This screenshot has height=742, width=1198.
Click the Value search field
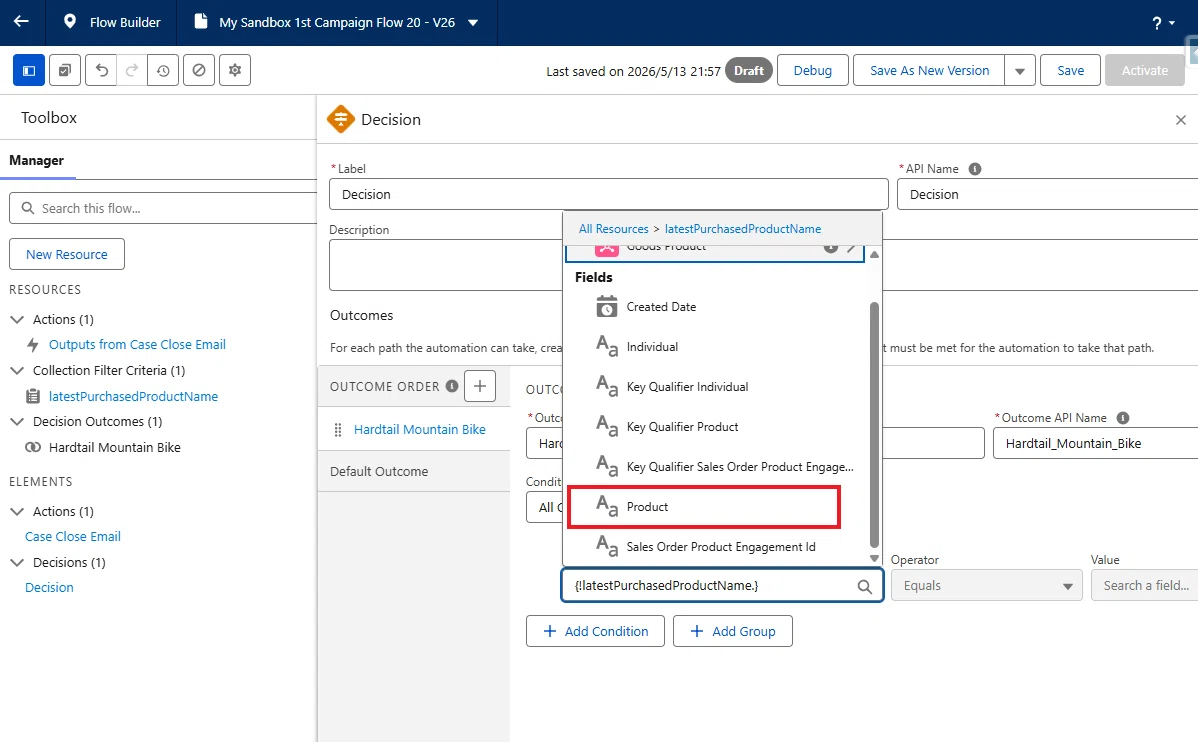pos(1144,585)
